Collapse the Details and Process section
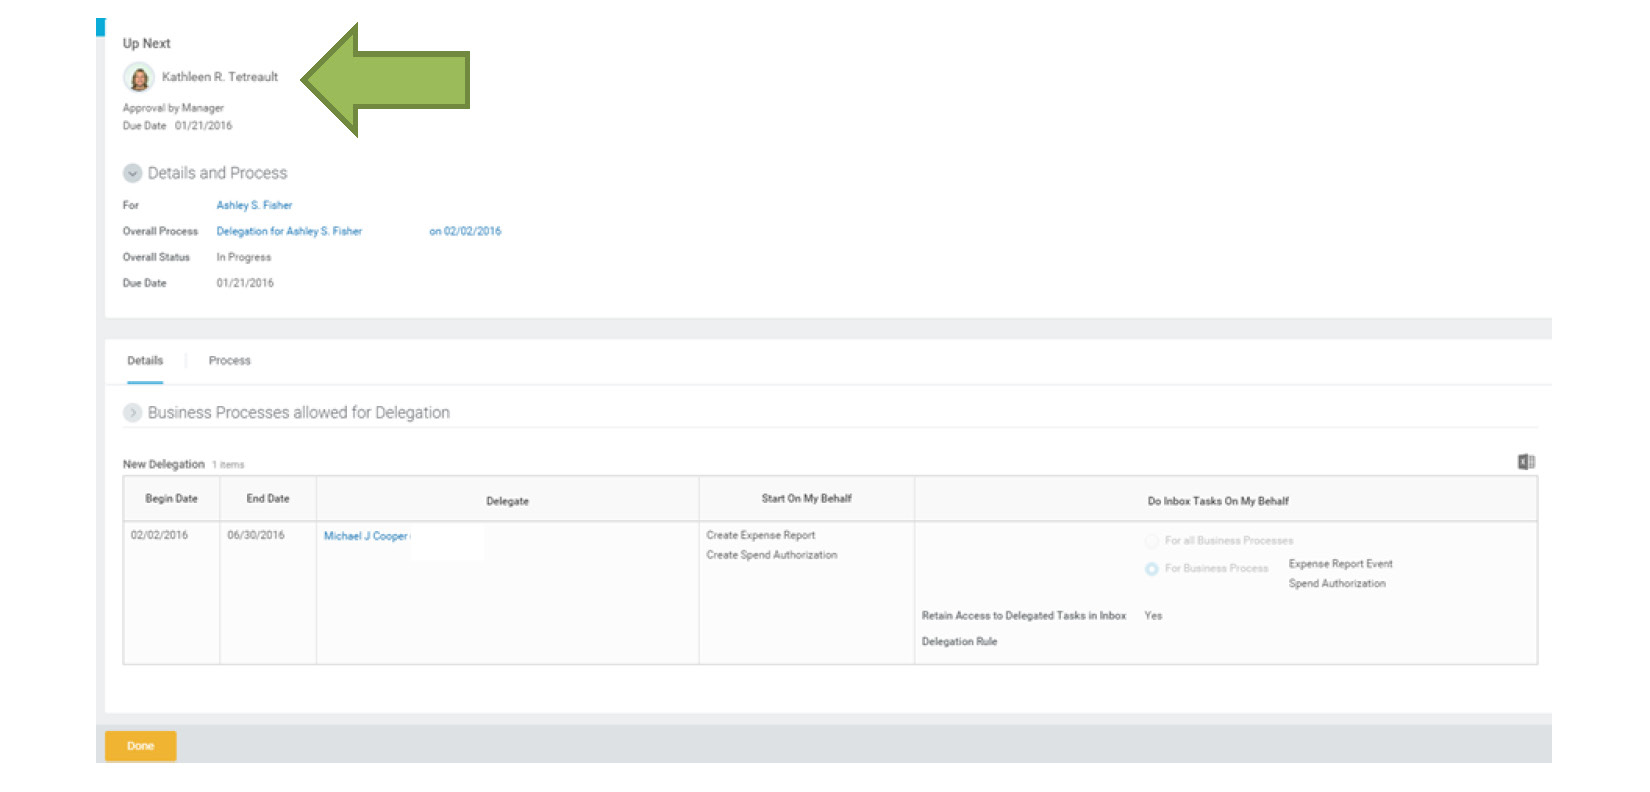This screenshot has width=1650, height=792. (x=132, y=173)
